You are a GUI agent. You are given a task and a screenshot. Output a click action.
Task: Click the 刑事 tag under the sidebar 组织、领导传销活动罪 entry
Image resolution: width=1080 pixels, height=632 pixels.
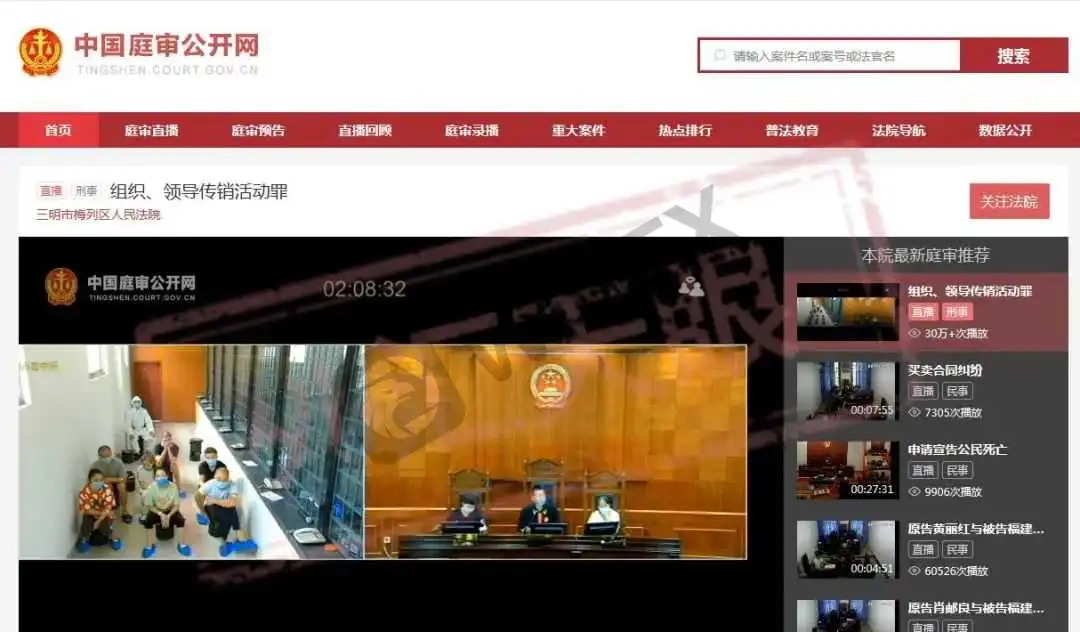[x=957, y=312]
